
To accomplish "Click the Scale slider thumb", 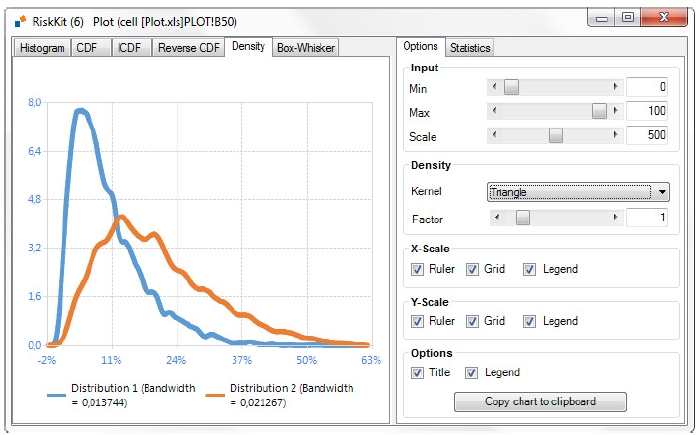I will click(x=555, y=136).
